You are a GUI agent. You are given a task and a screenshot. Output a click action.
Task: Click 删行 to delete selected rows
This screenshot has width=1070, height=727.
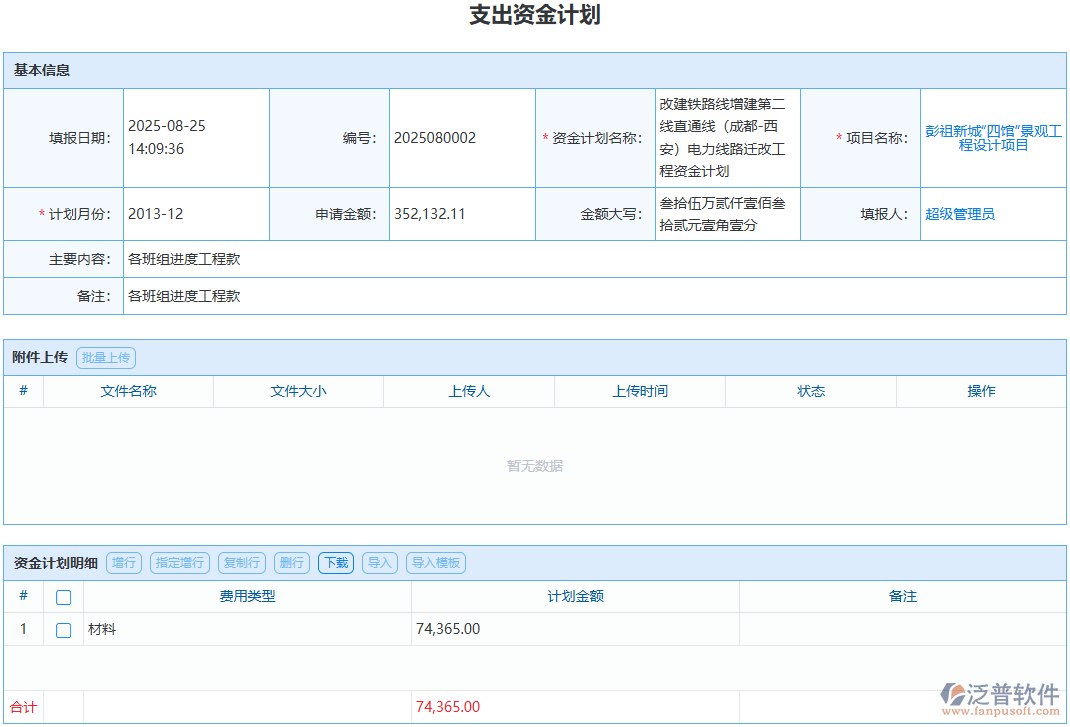[x=291, y=562]
